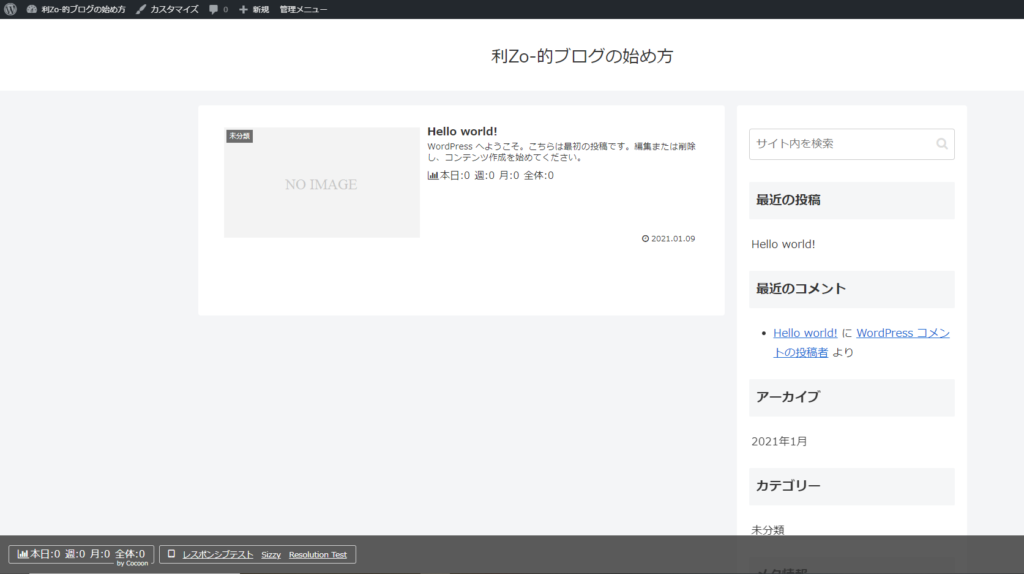The height and width of the screenshot is (574, 1024).
Task: Focus the サイト内を検索 search field
Action: click(840, 144)
